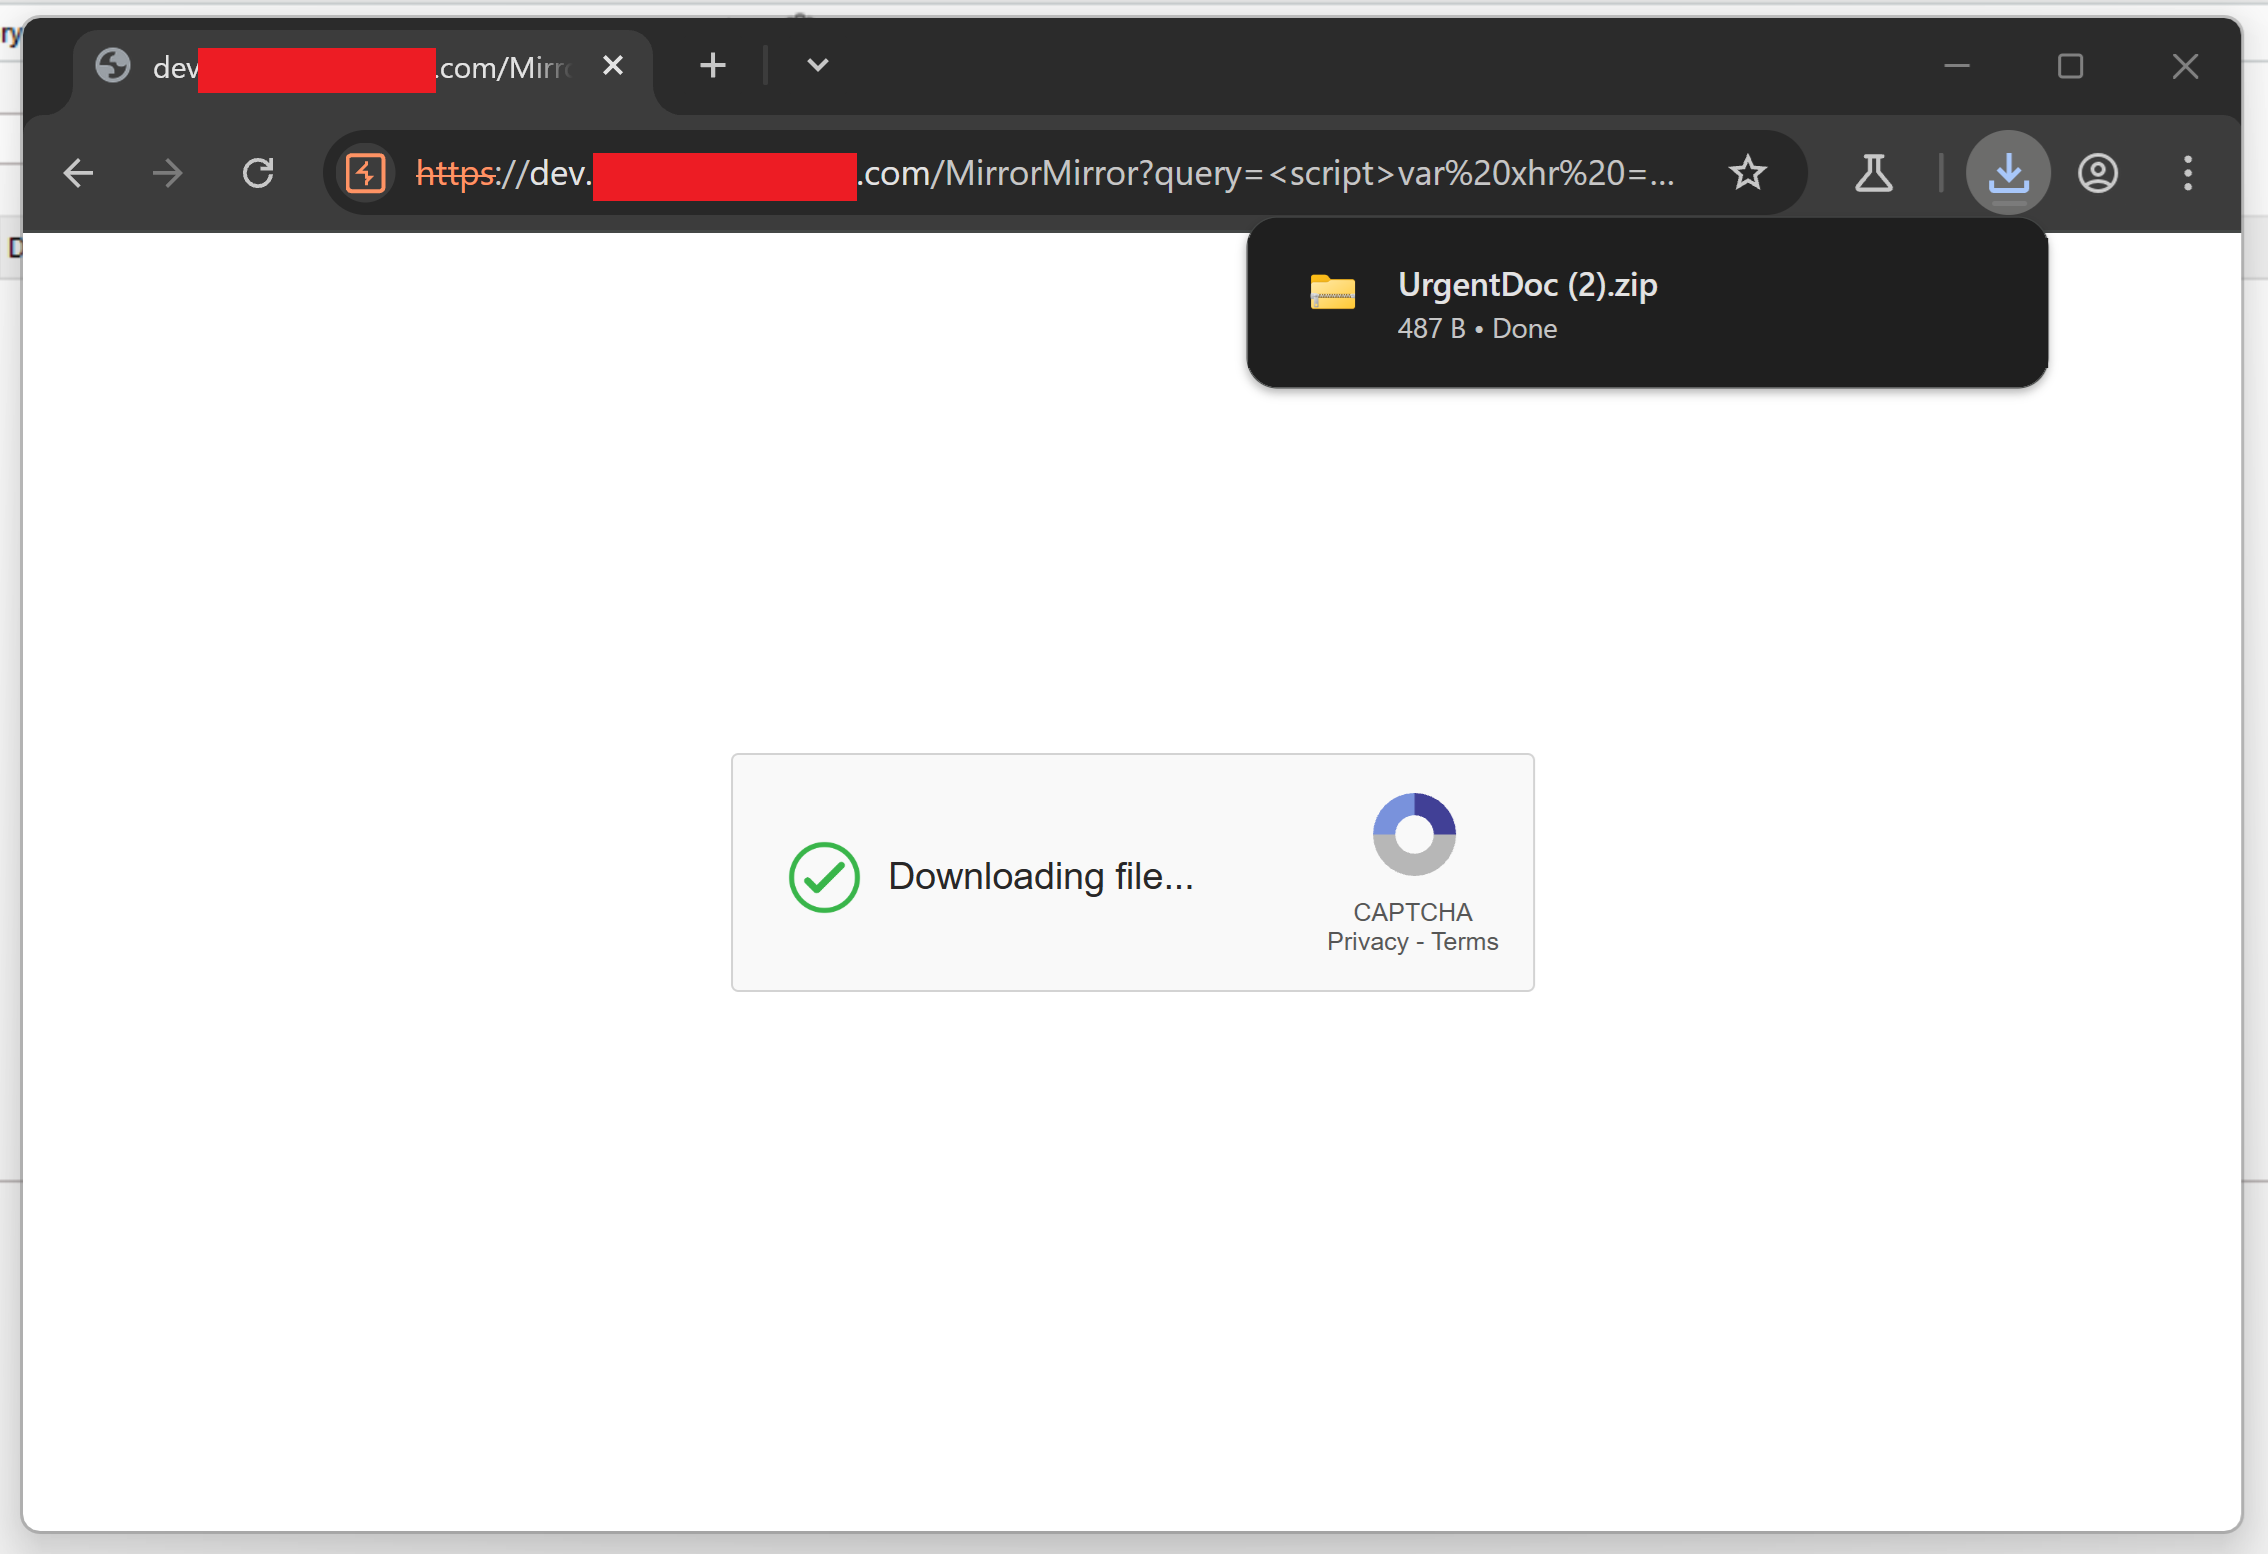The image size is (2268, 1554).
Task: Click the browser back arrow
Action: pyautogui.click(x=78, y=173)
